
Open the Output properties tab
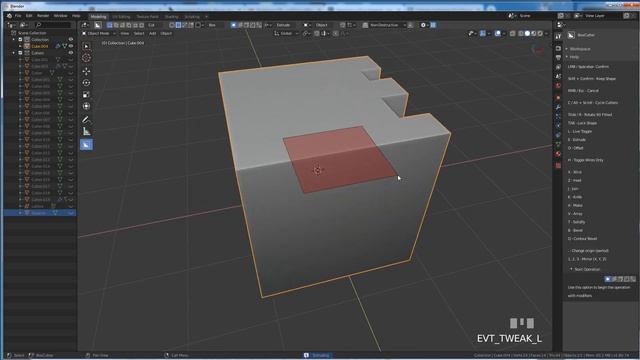558,58
